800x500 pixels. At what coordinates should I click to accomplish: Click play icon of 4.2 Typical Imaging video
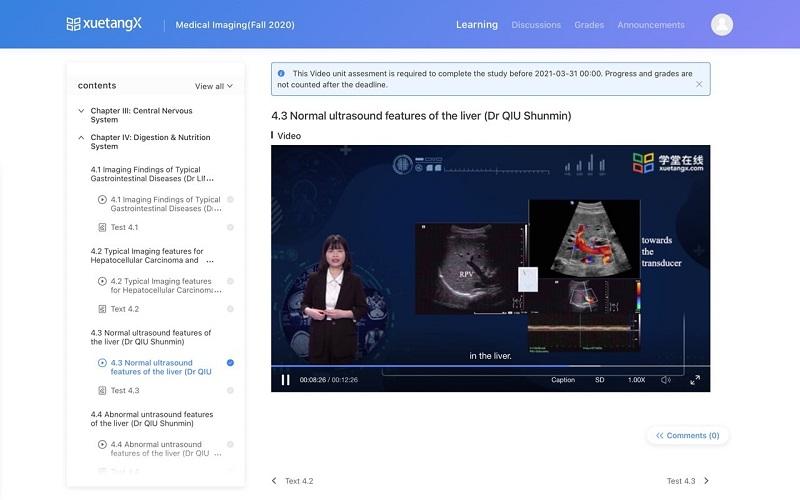pyautogui.click(x=102, y=281)
